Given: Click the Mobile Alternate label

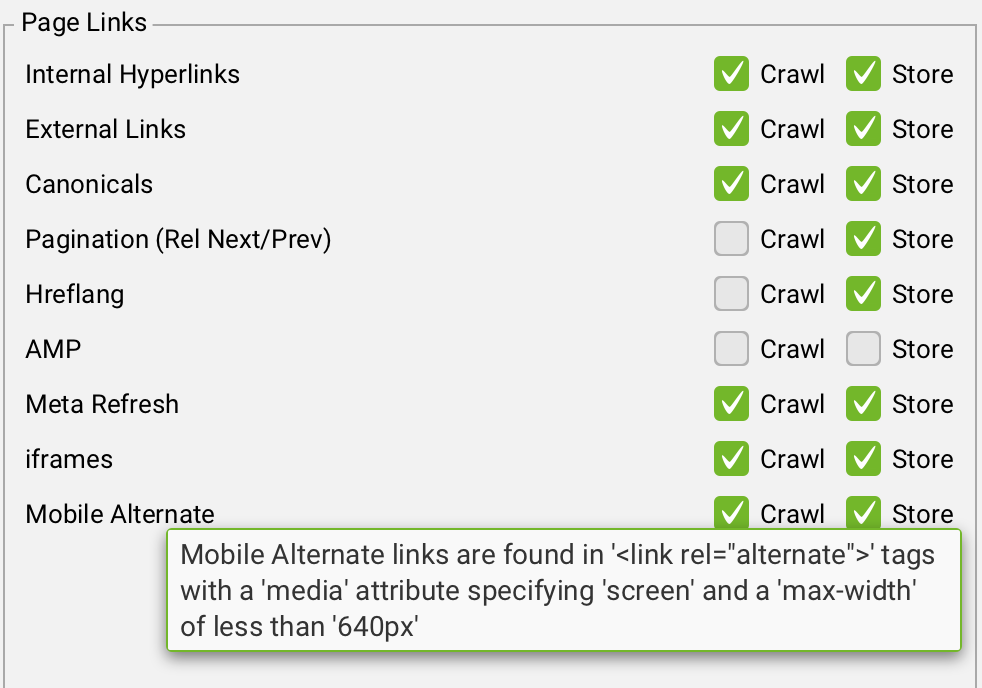Looking at the screenshot, I should tap(120, 514).
